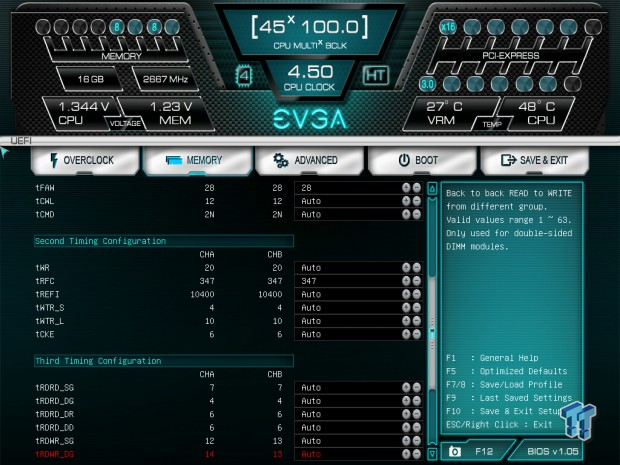The height and width of the screenshot is (465, 620).
Task: Click the 16 GB memory size readout
Action: (91, 79)
